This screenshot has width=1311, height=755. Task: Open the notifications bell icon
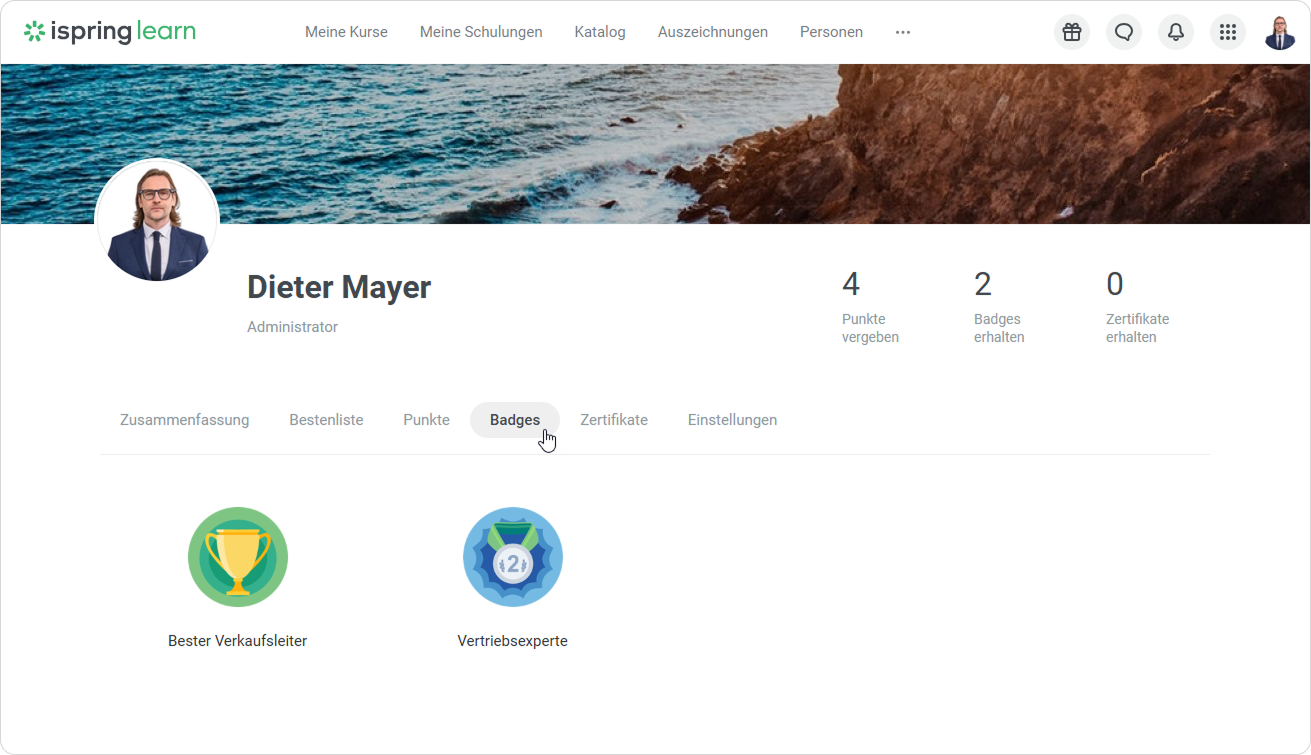tap(1176, 32)
